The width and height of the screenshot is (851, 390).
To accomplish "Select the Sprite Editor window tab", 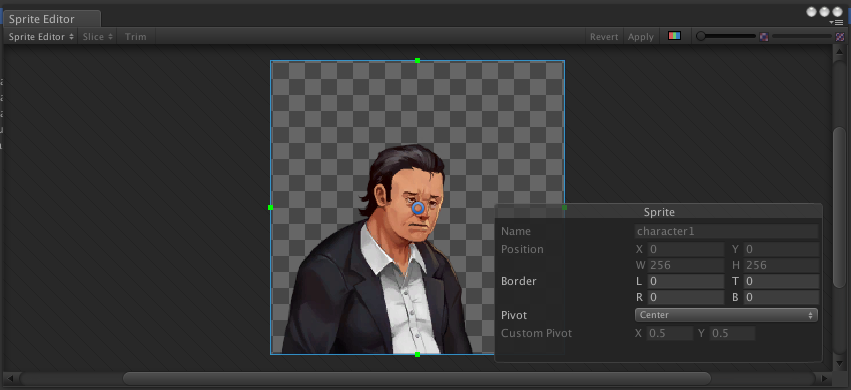I will click(52, 18).
